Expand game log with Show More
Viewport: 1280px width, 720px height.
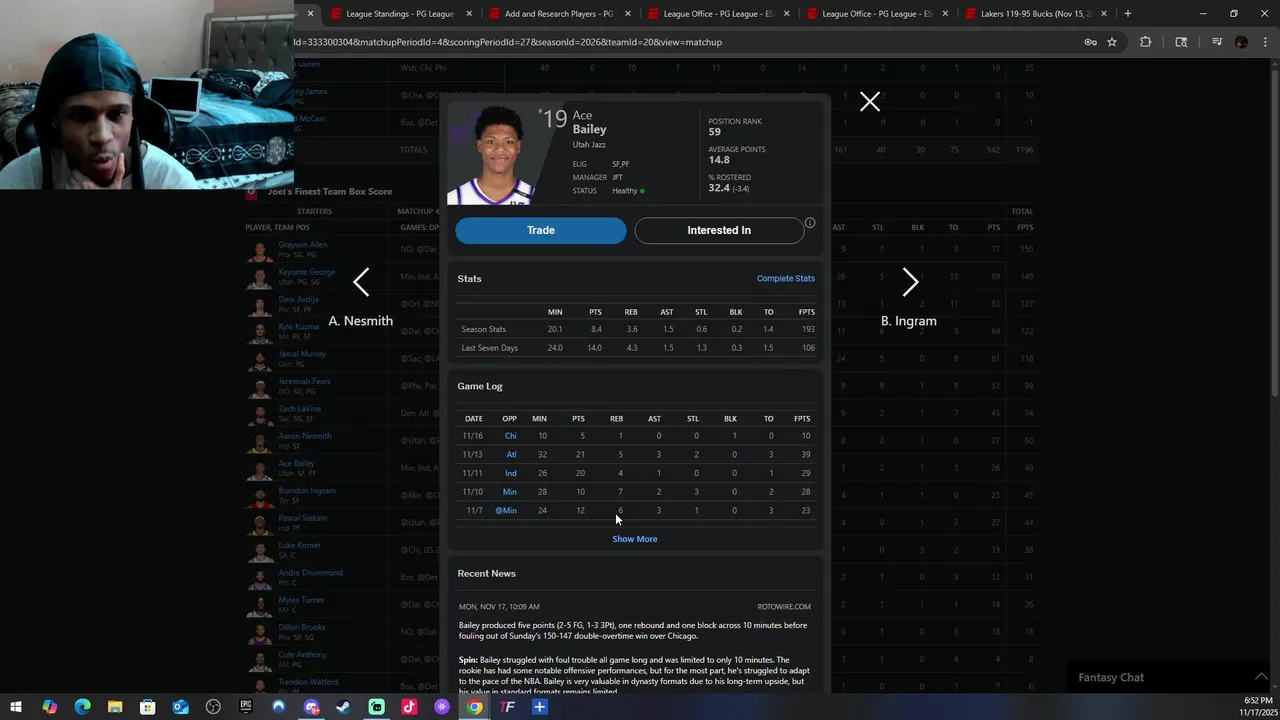[x=635, y=539]
